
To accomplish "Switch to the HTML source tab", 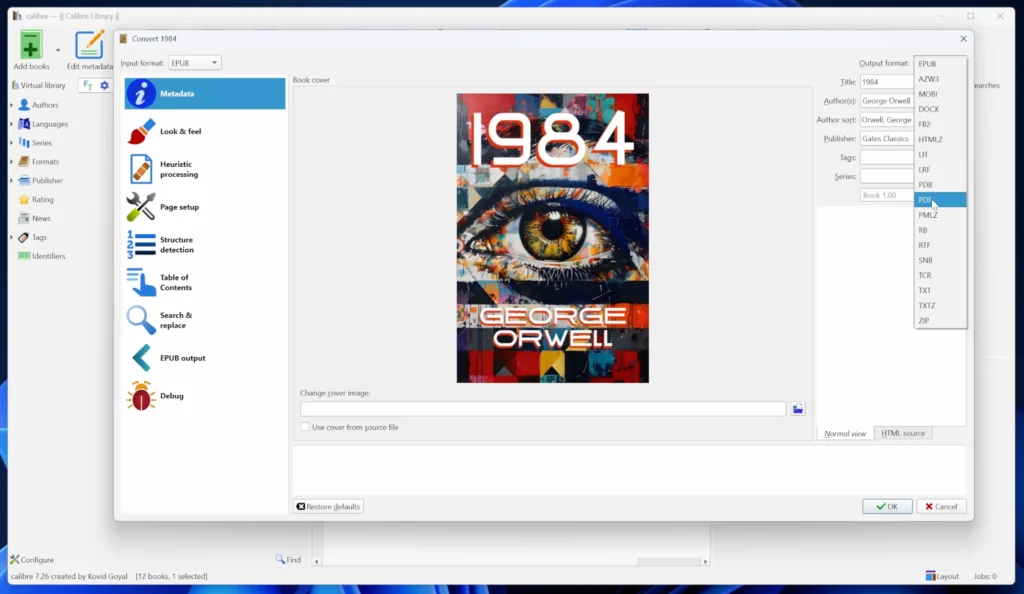I will pos(903,433).
